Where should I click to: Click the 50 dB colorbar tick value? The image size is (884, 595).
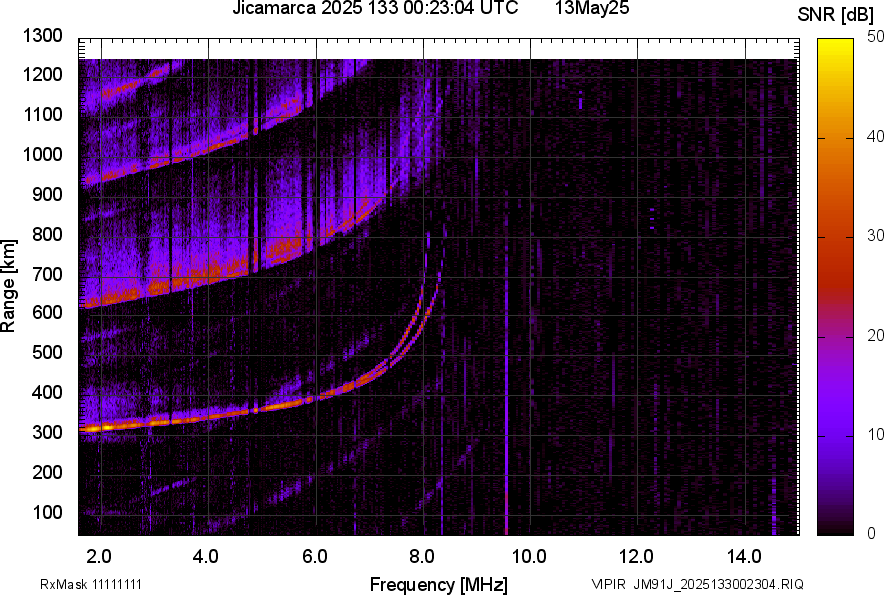[875, 37]
